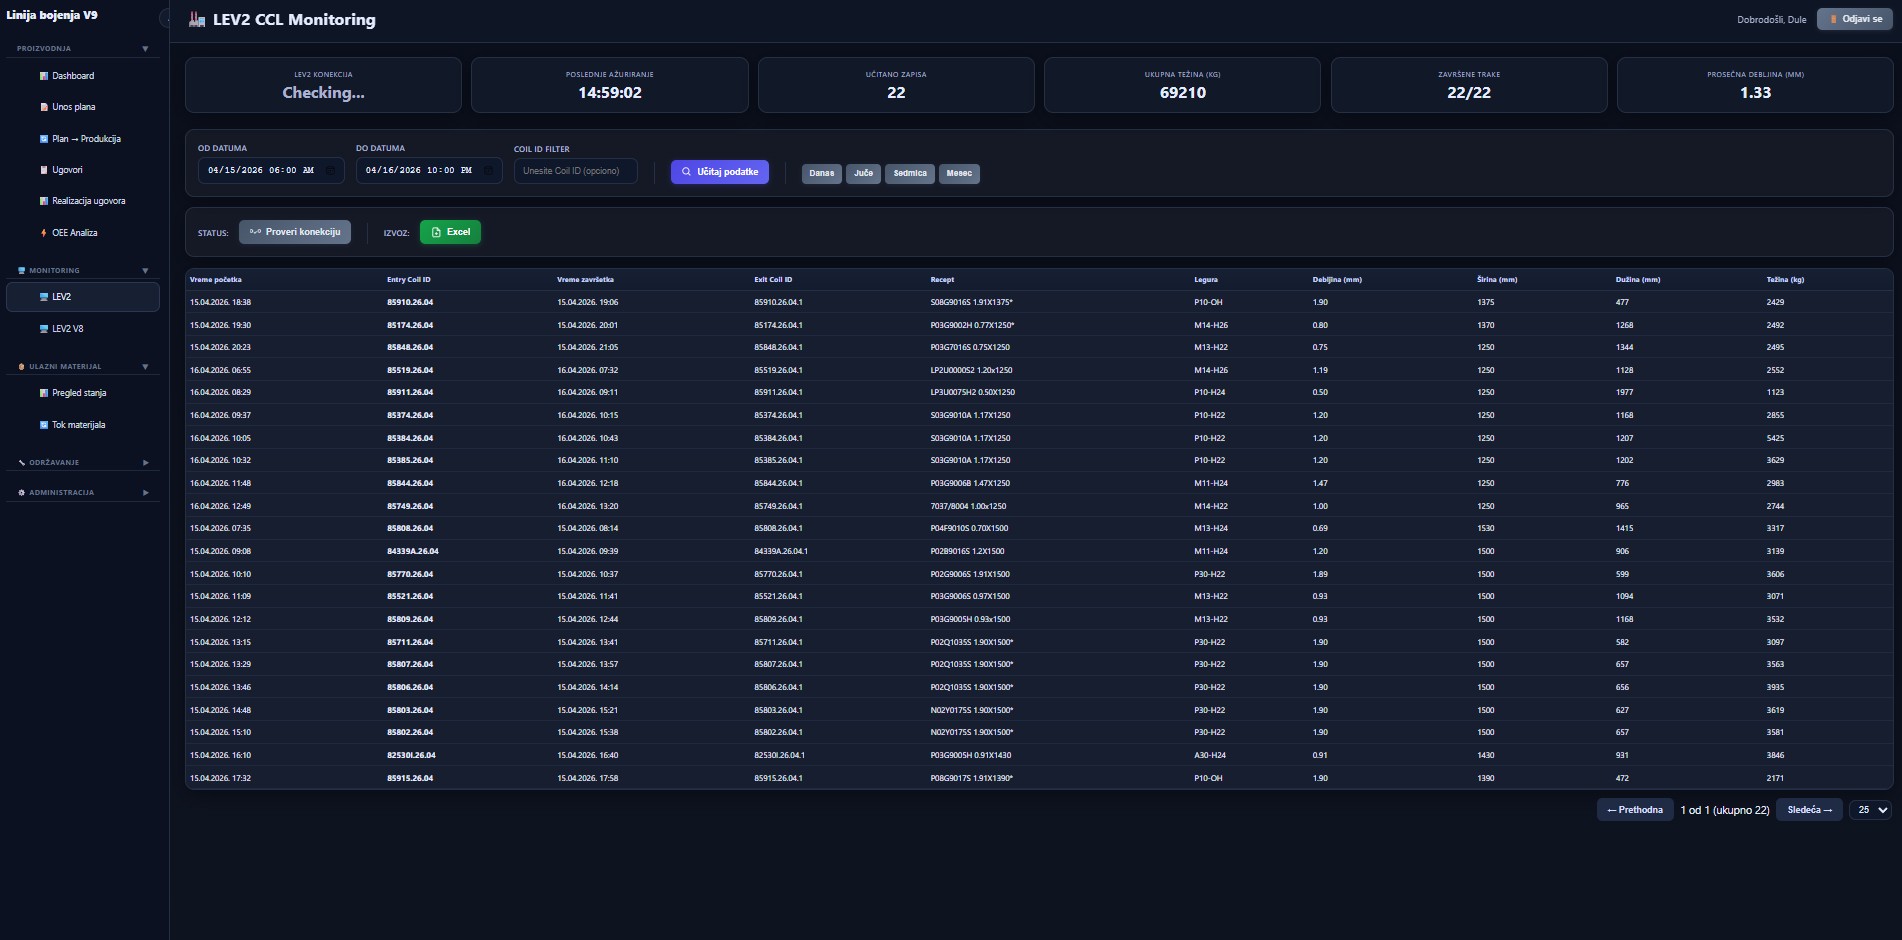This screenshot has width=1902, height=940.
Task: Go to Sledeća page button
Action: point(1809,810)
